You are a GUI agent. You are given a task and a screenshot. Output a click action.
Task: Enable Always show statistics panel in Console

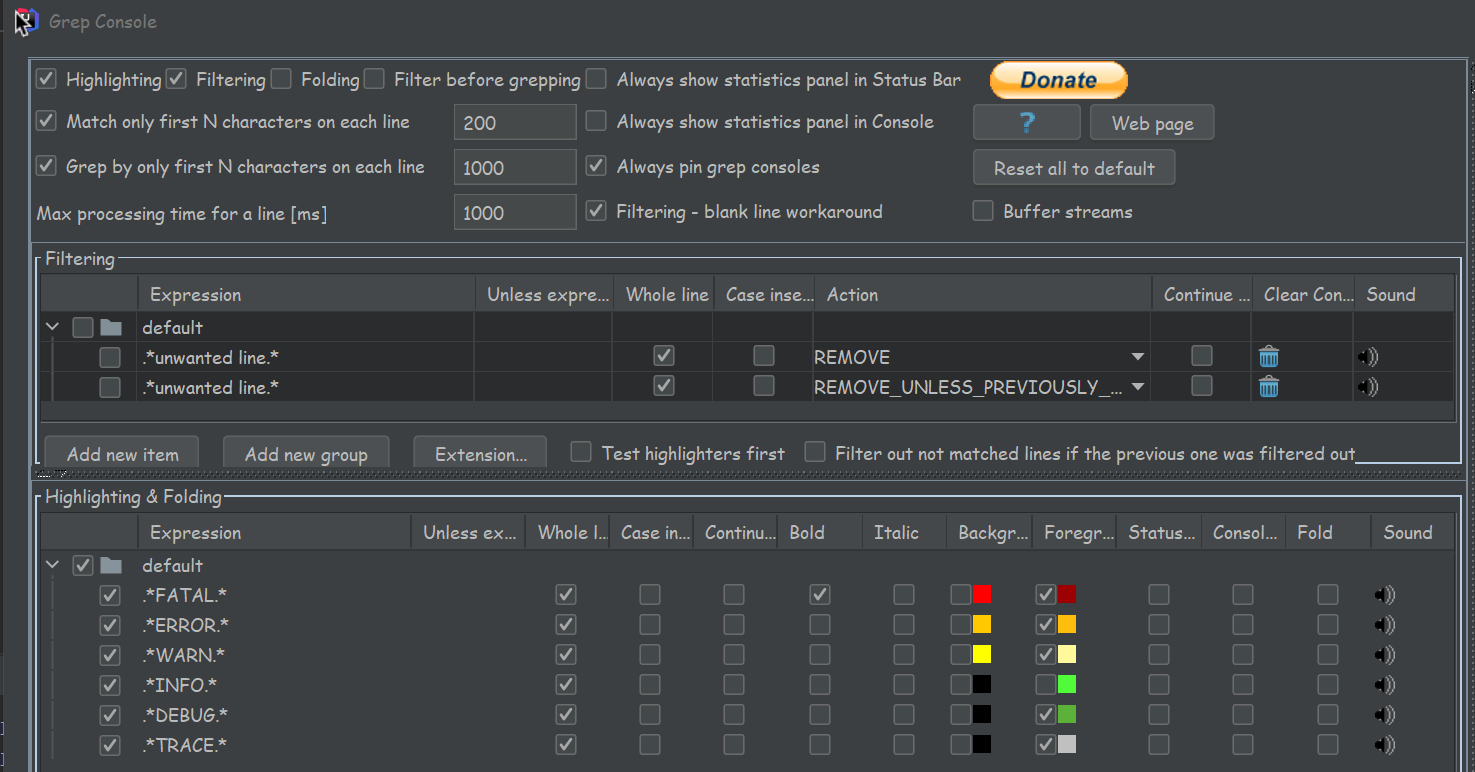tap(596, 121)
